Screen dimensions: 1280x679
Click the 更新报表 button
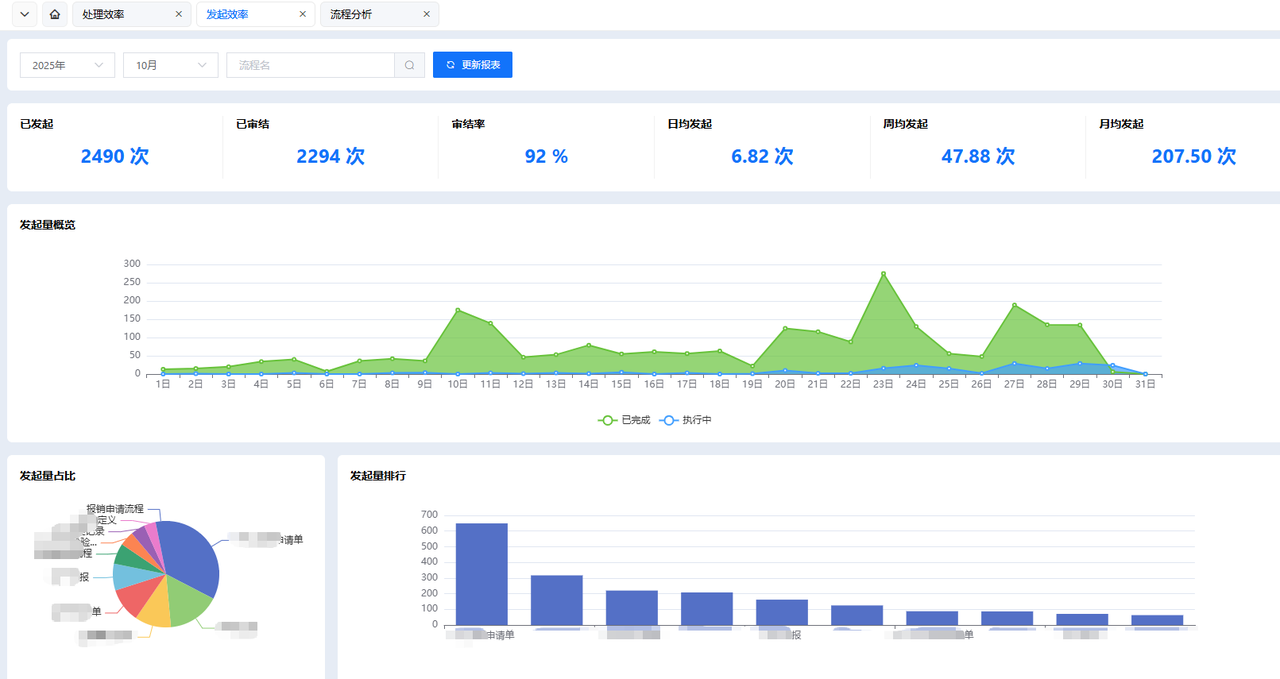click(x=472, y=65)
